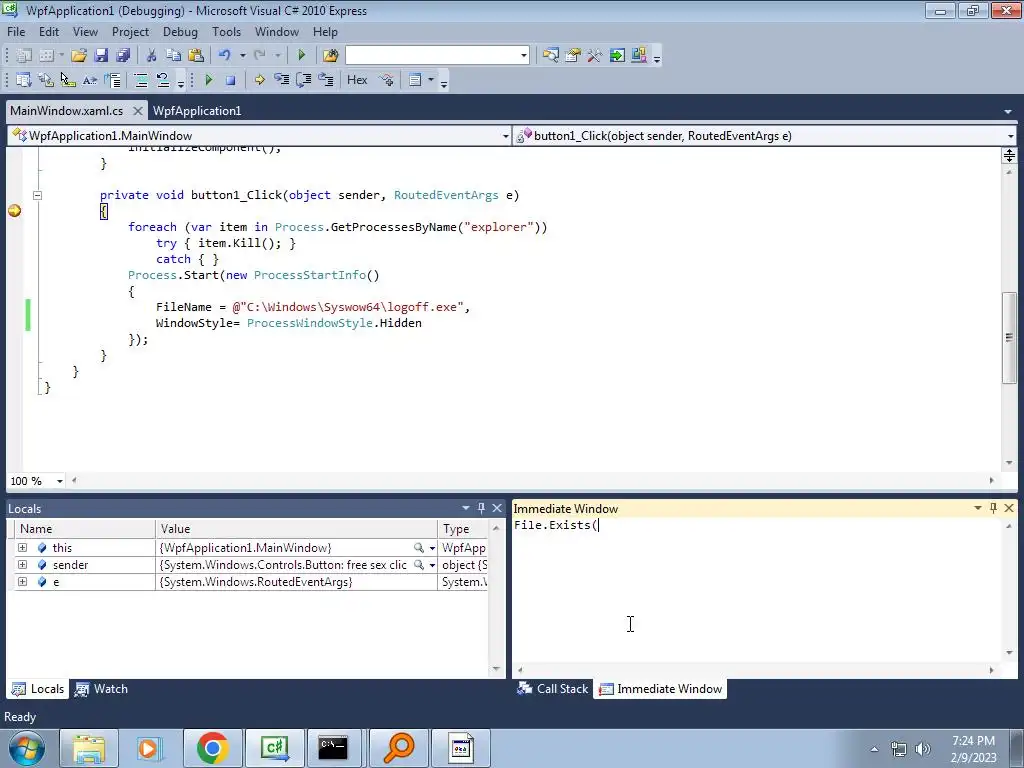
Task: Open the Windows Start button
Action: pos(27,748)
